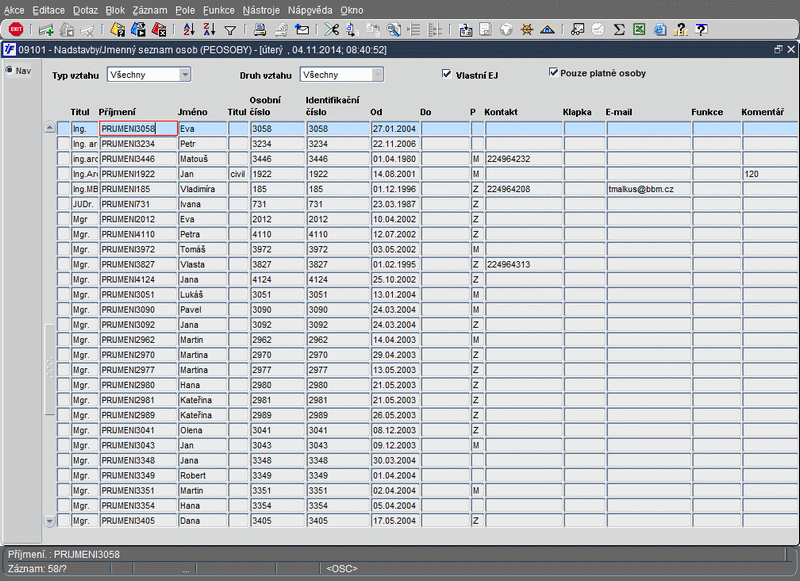This screenshot has height=581, width=800.
Task: Click the copy text icon
Action: point(352,30)
